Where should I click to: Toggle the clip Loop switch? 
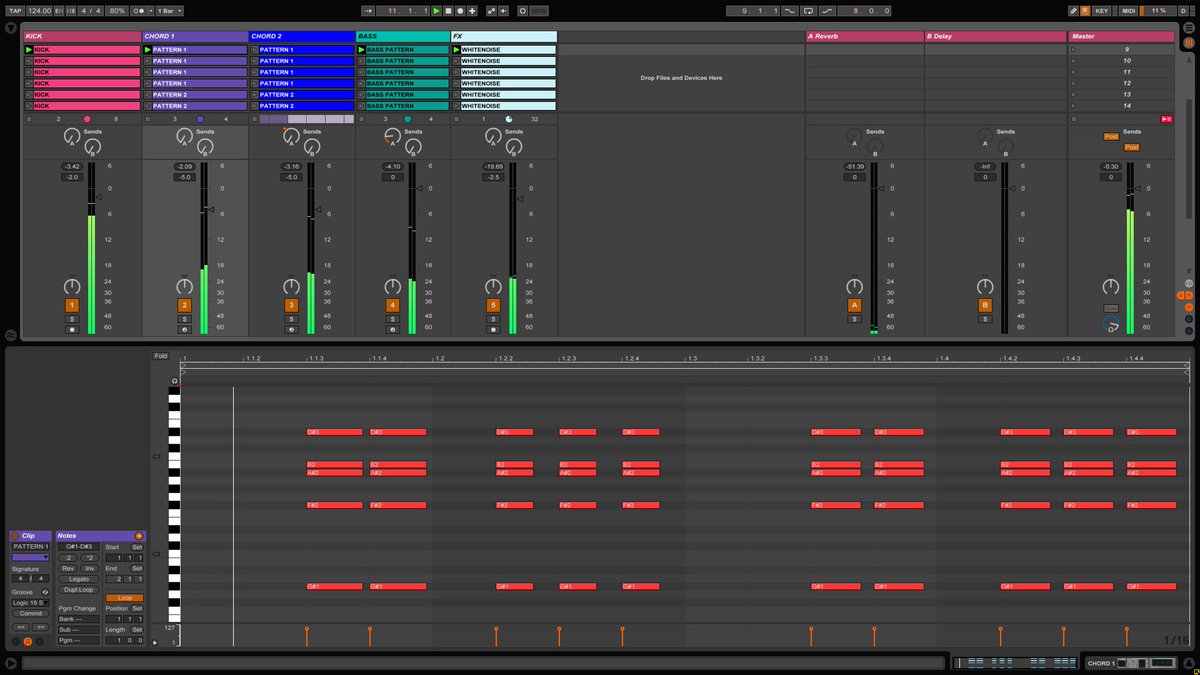coord(125,598)
